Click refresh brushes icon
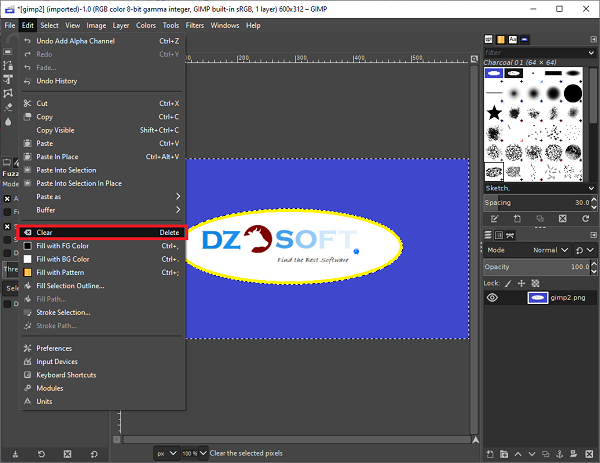Viewport: 600px width, 463px height. click(x=585, y=218)
